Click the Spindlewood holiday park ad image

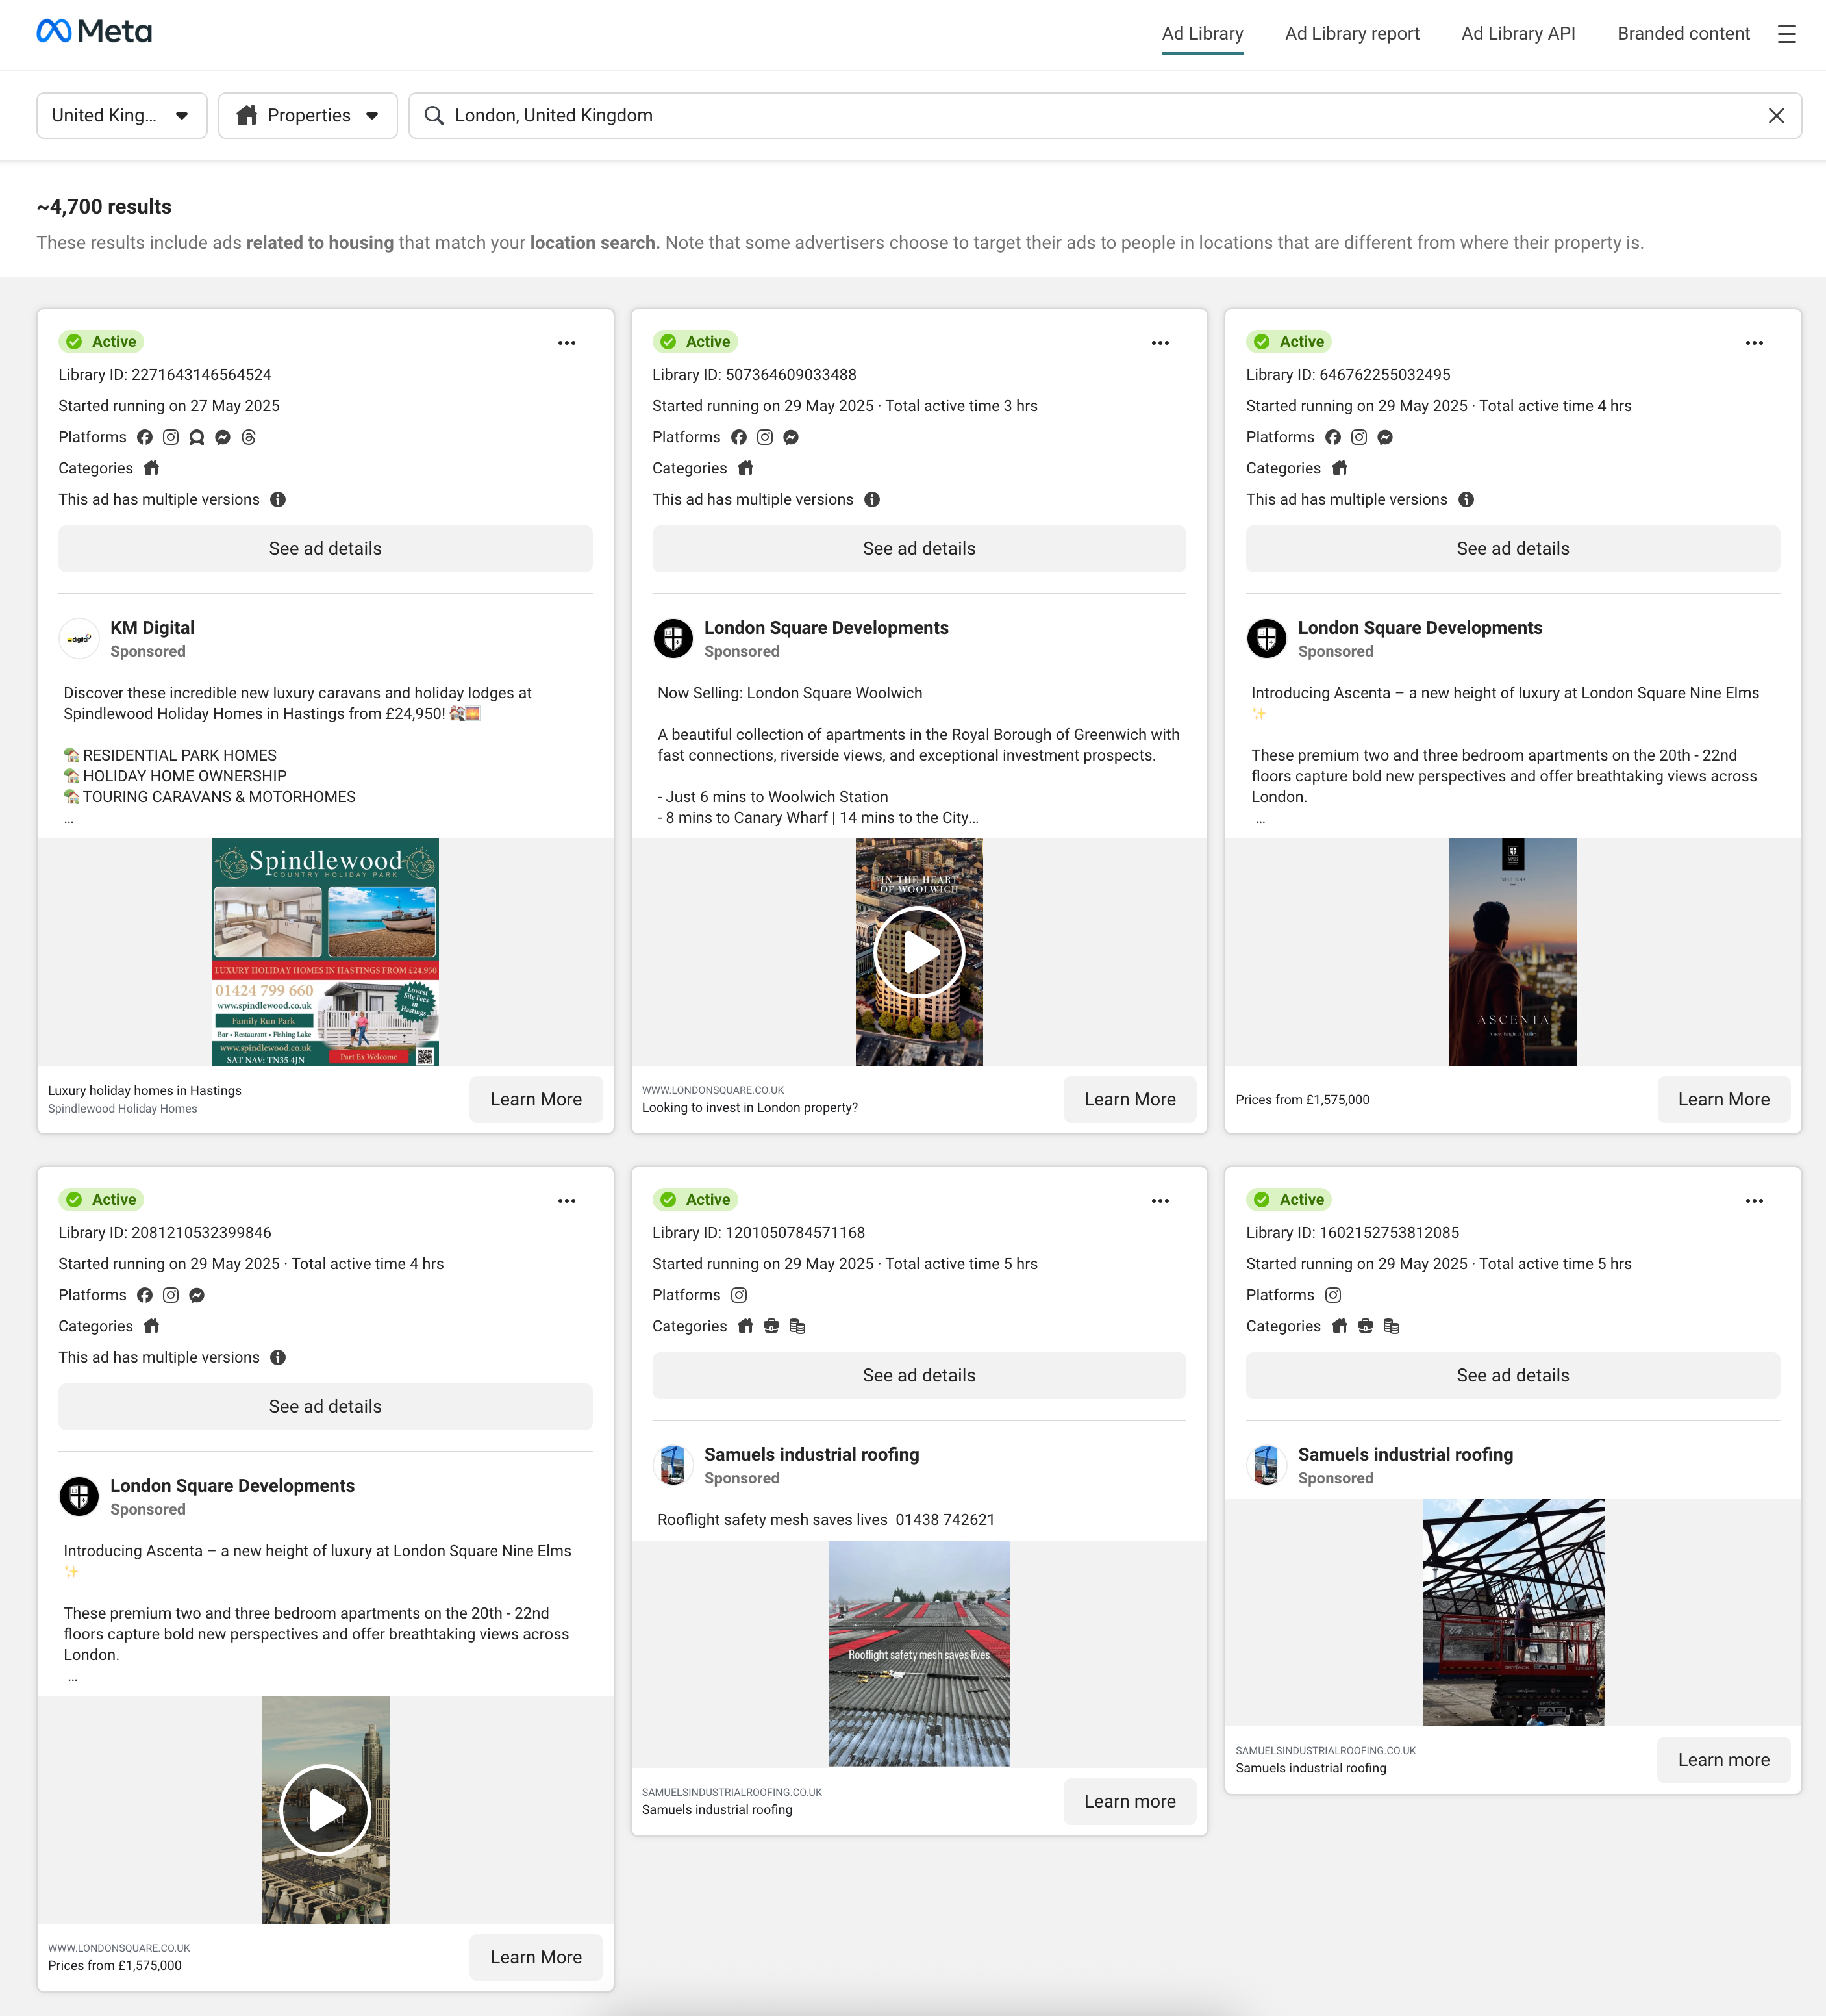325,952
